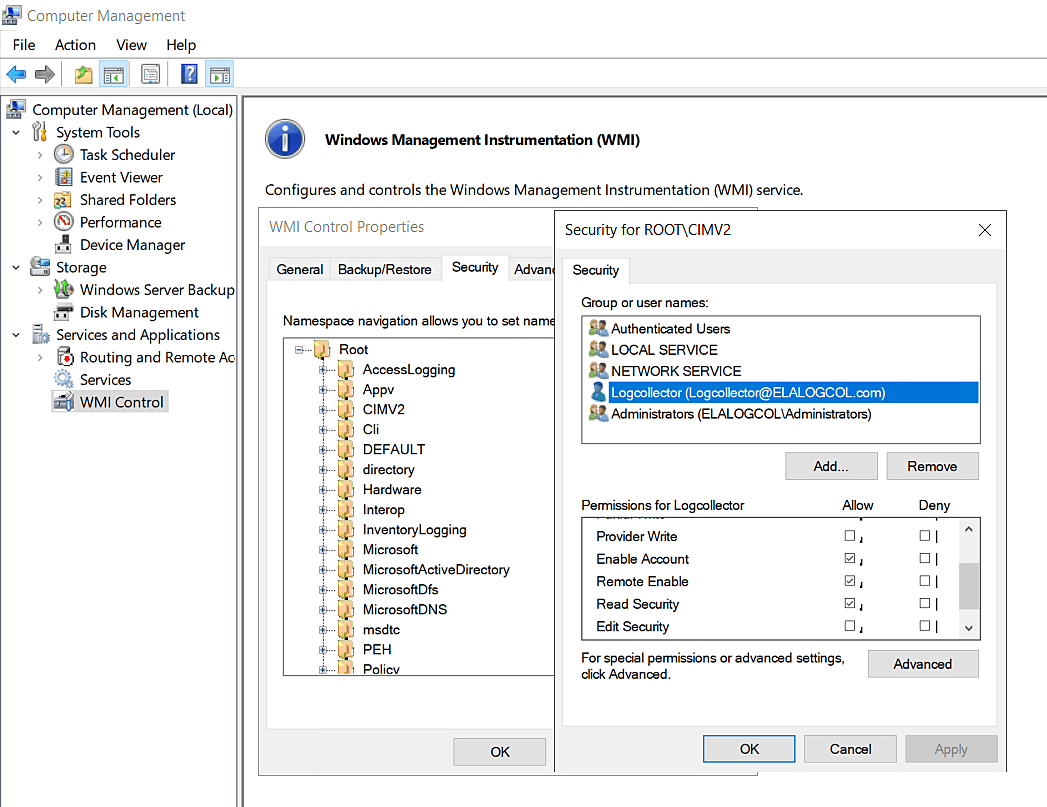The width and height of the screenshot is (1047, 807).
Task: Click the blue WMI information icon
Action: [x=285, y=139]
